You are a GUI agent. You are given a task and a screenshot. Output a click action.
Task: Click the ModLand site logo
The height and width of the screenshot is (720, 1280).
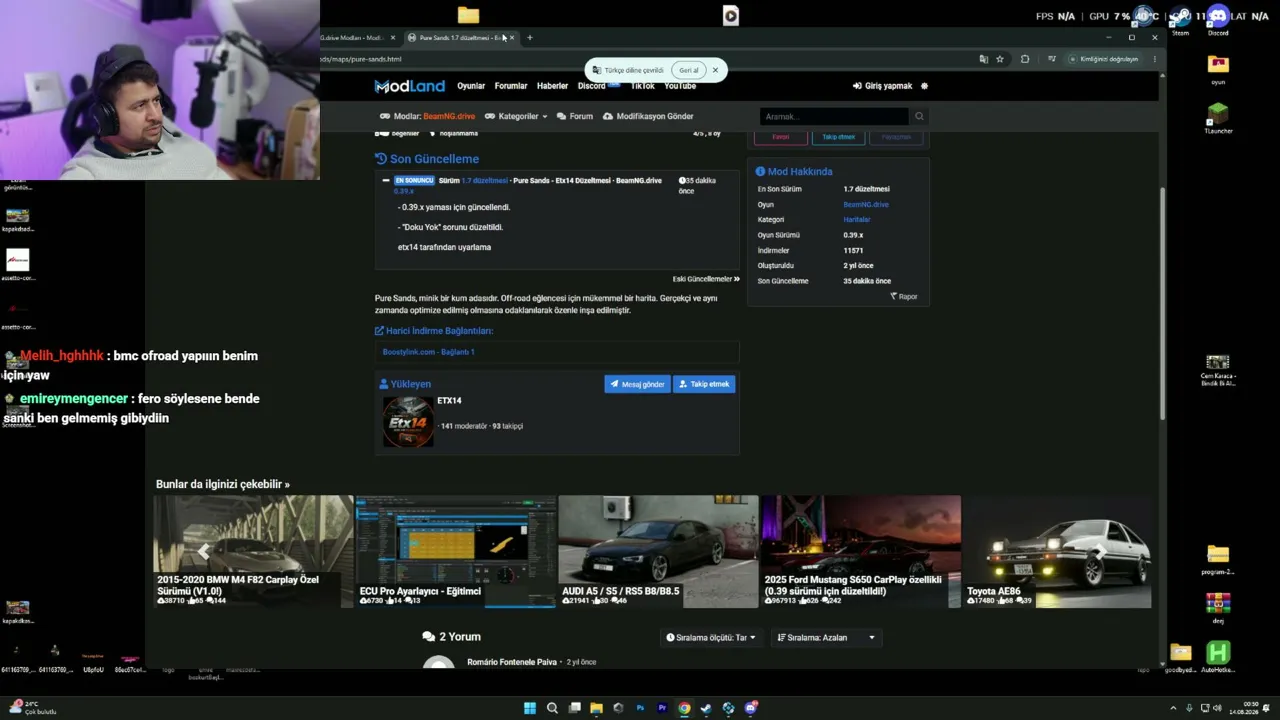[x=409, y=86]
